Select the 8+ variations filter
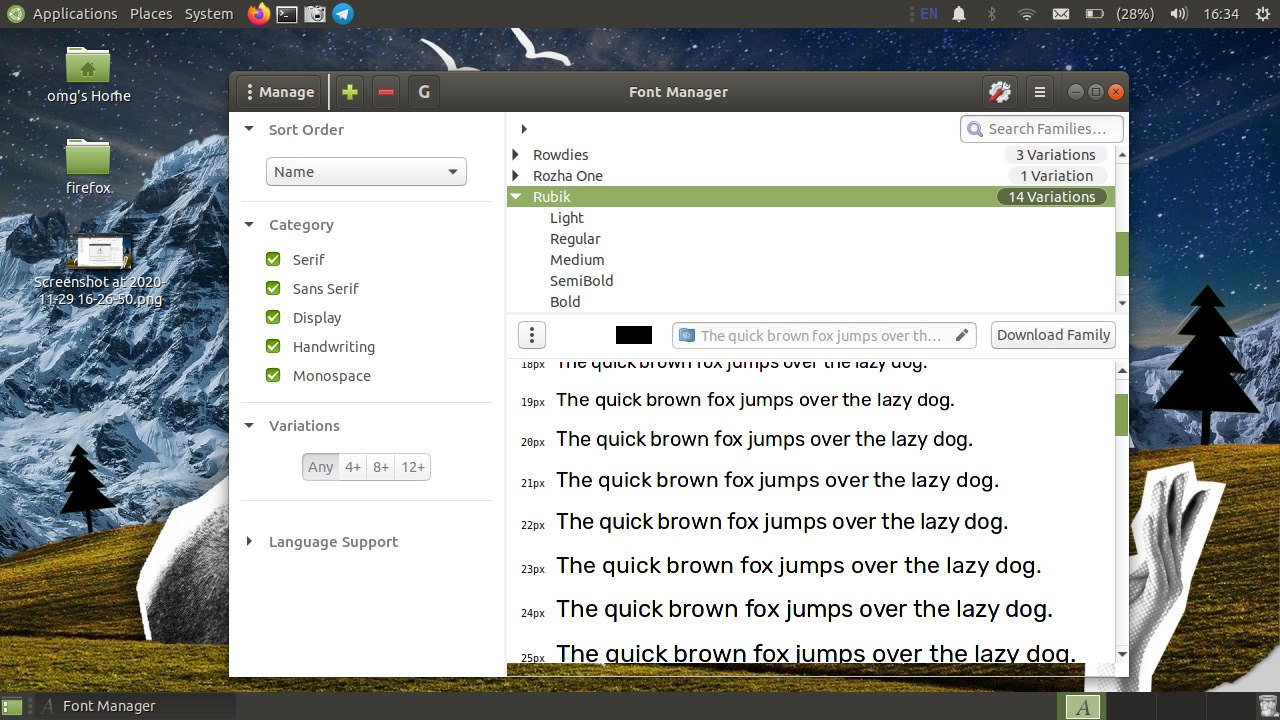The image size is (1280, 720). (x=381, y=467)
